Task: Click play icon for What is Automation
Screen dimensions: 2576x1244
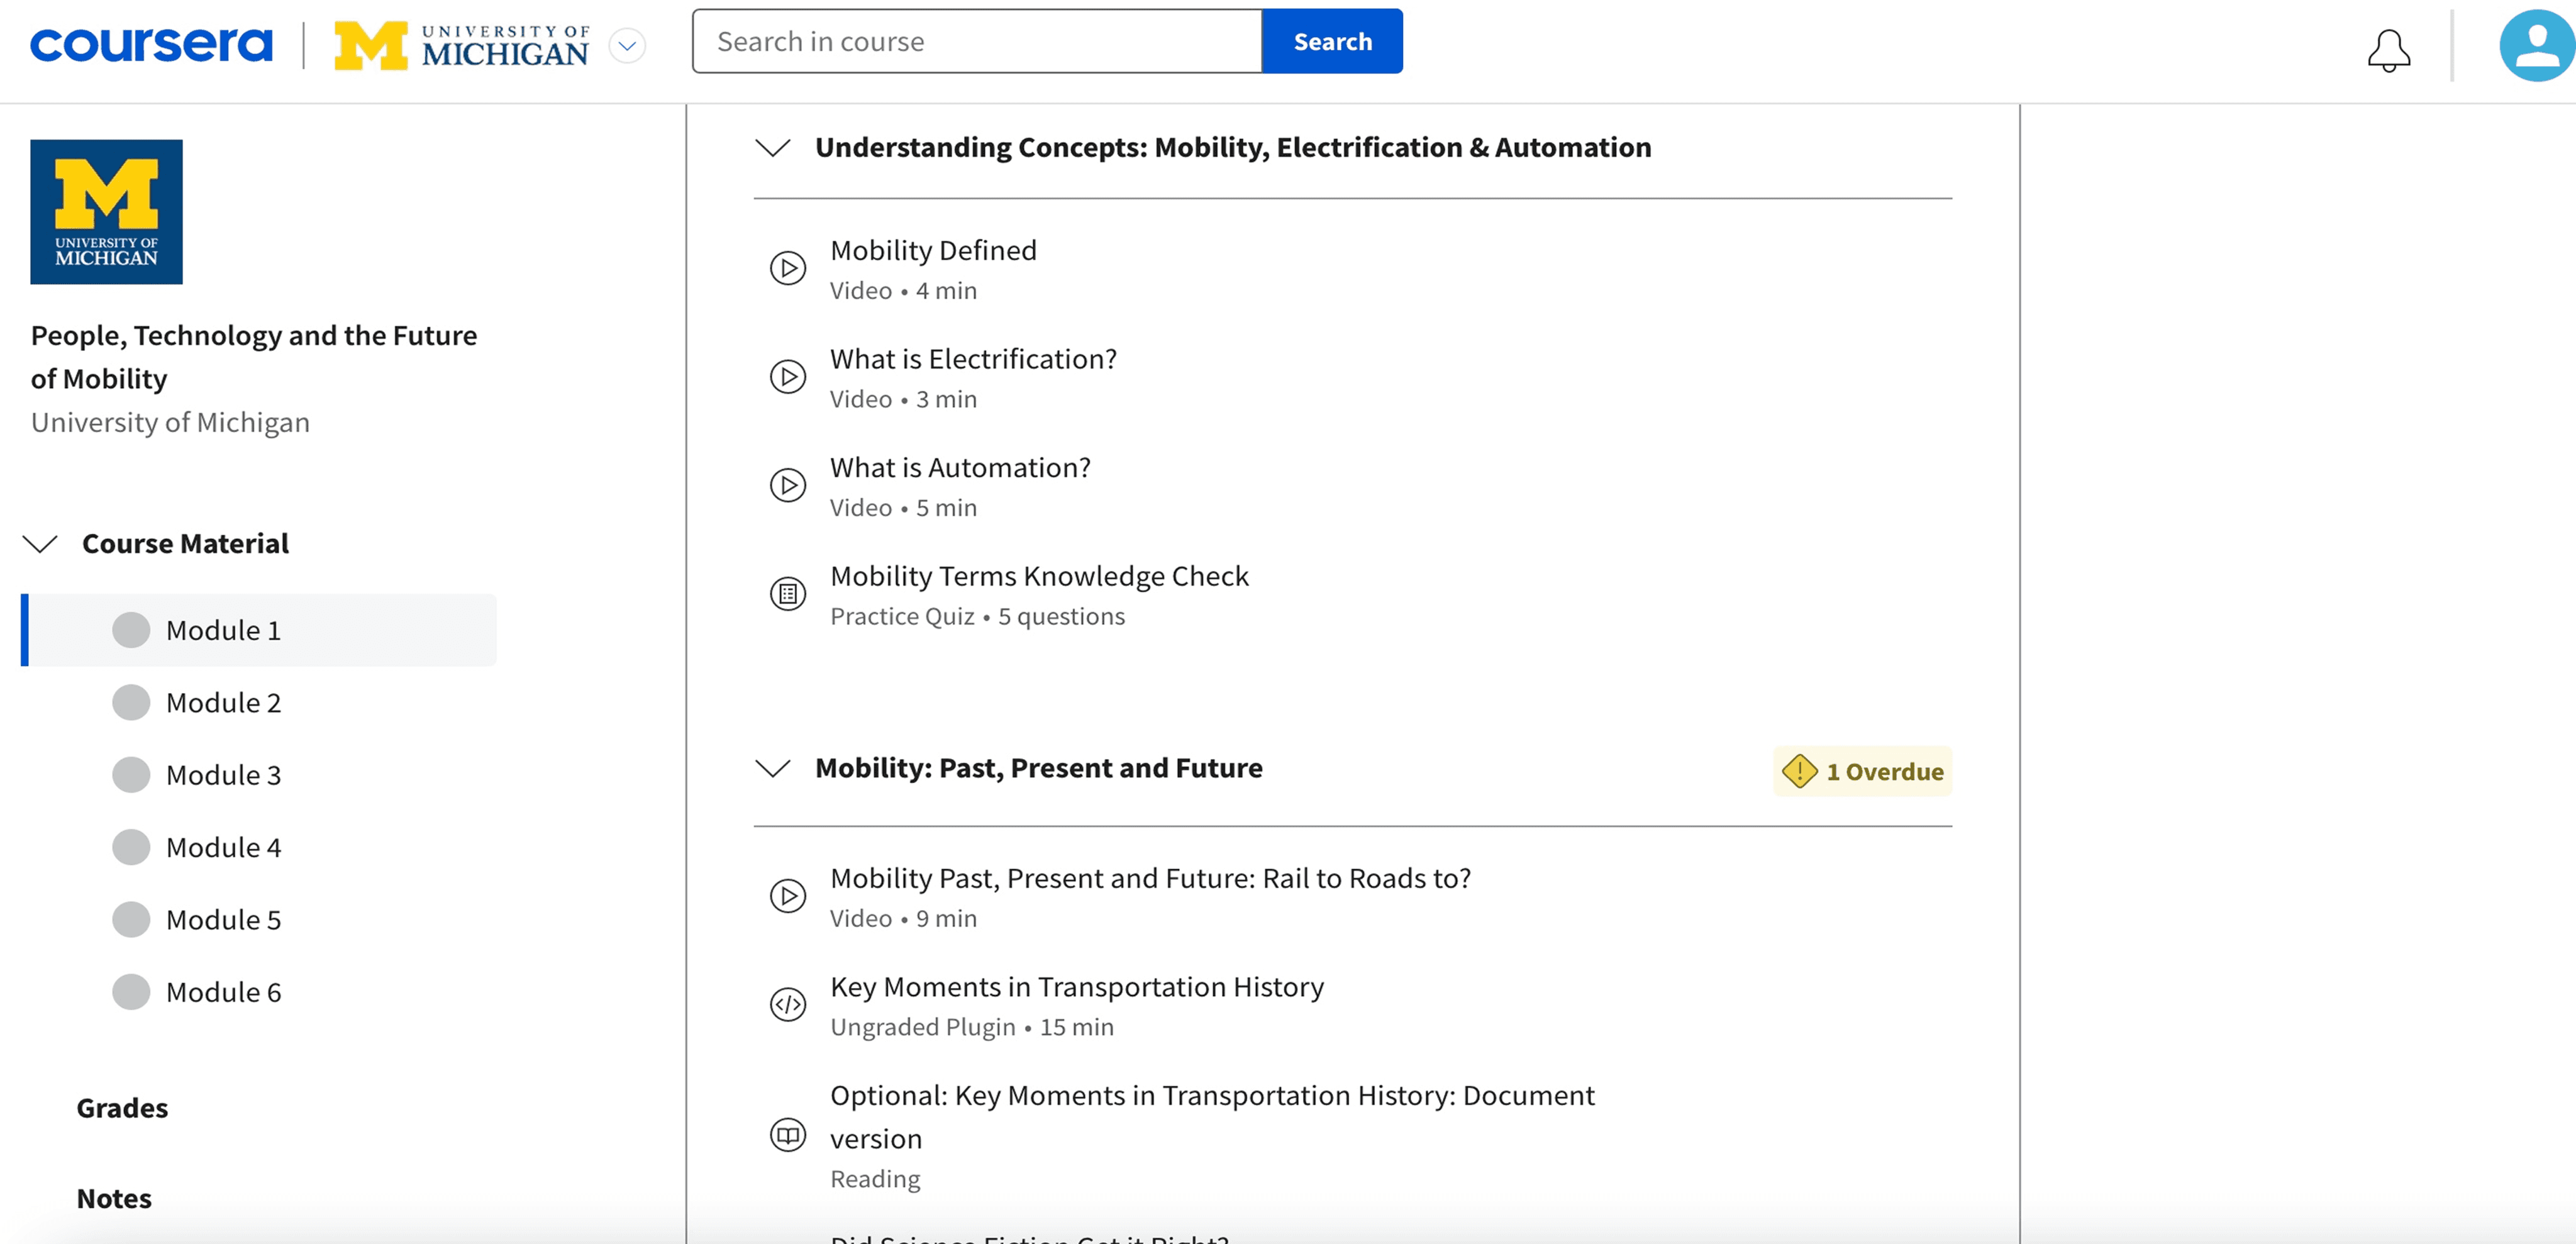Action: tap(787, 486)
